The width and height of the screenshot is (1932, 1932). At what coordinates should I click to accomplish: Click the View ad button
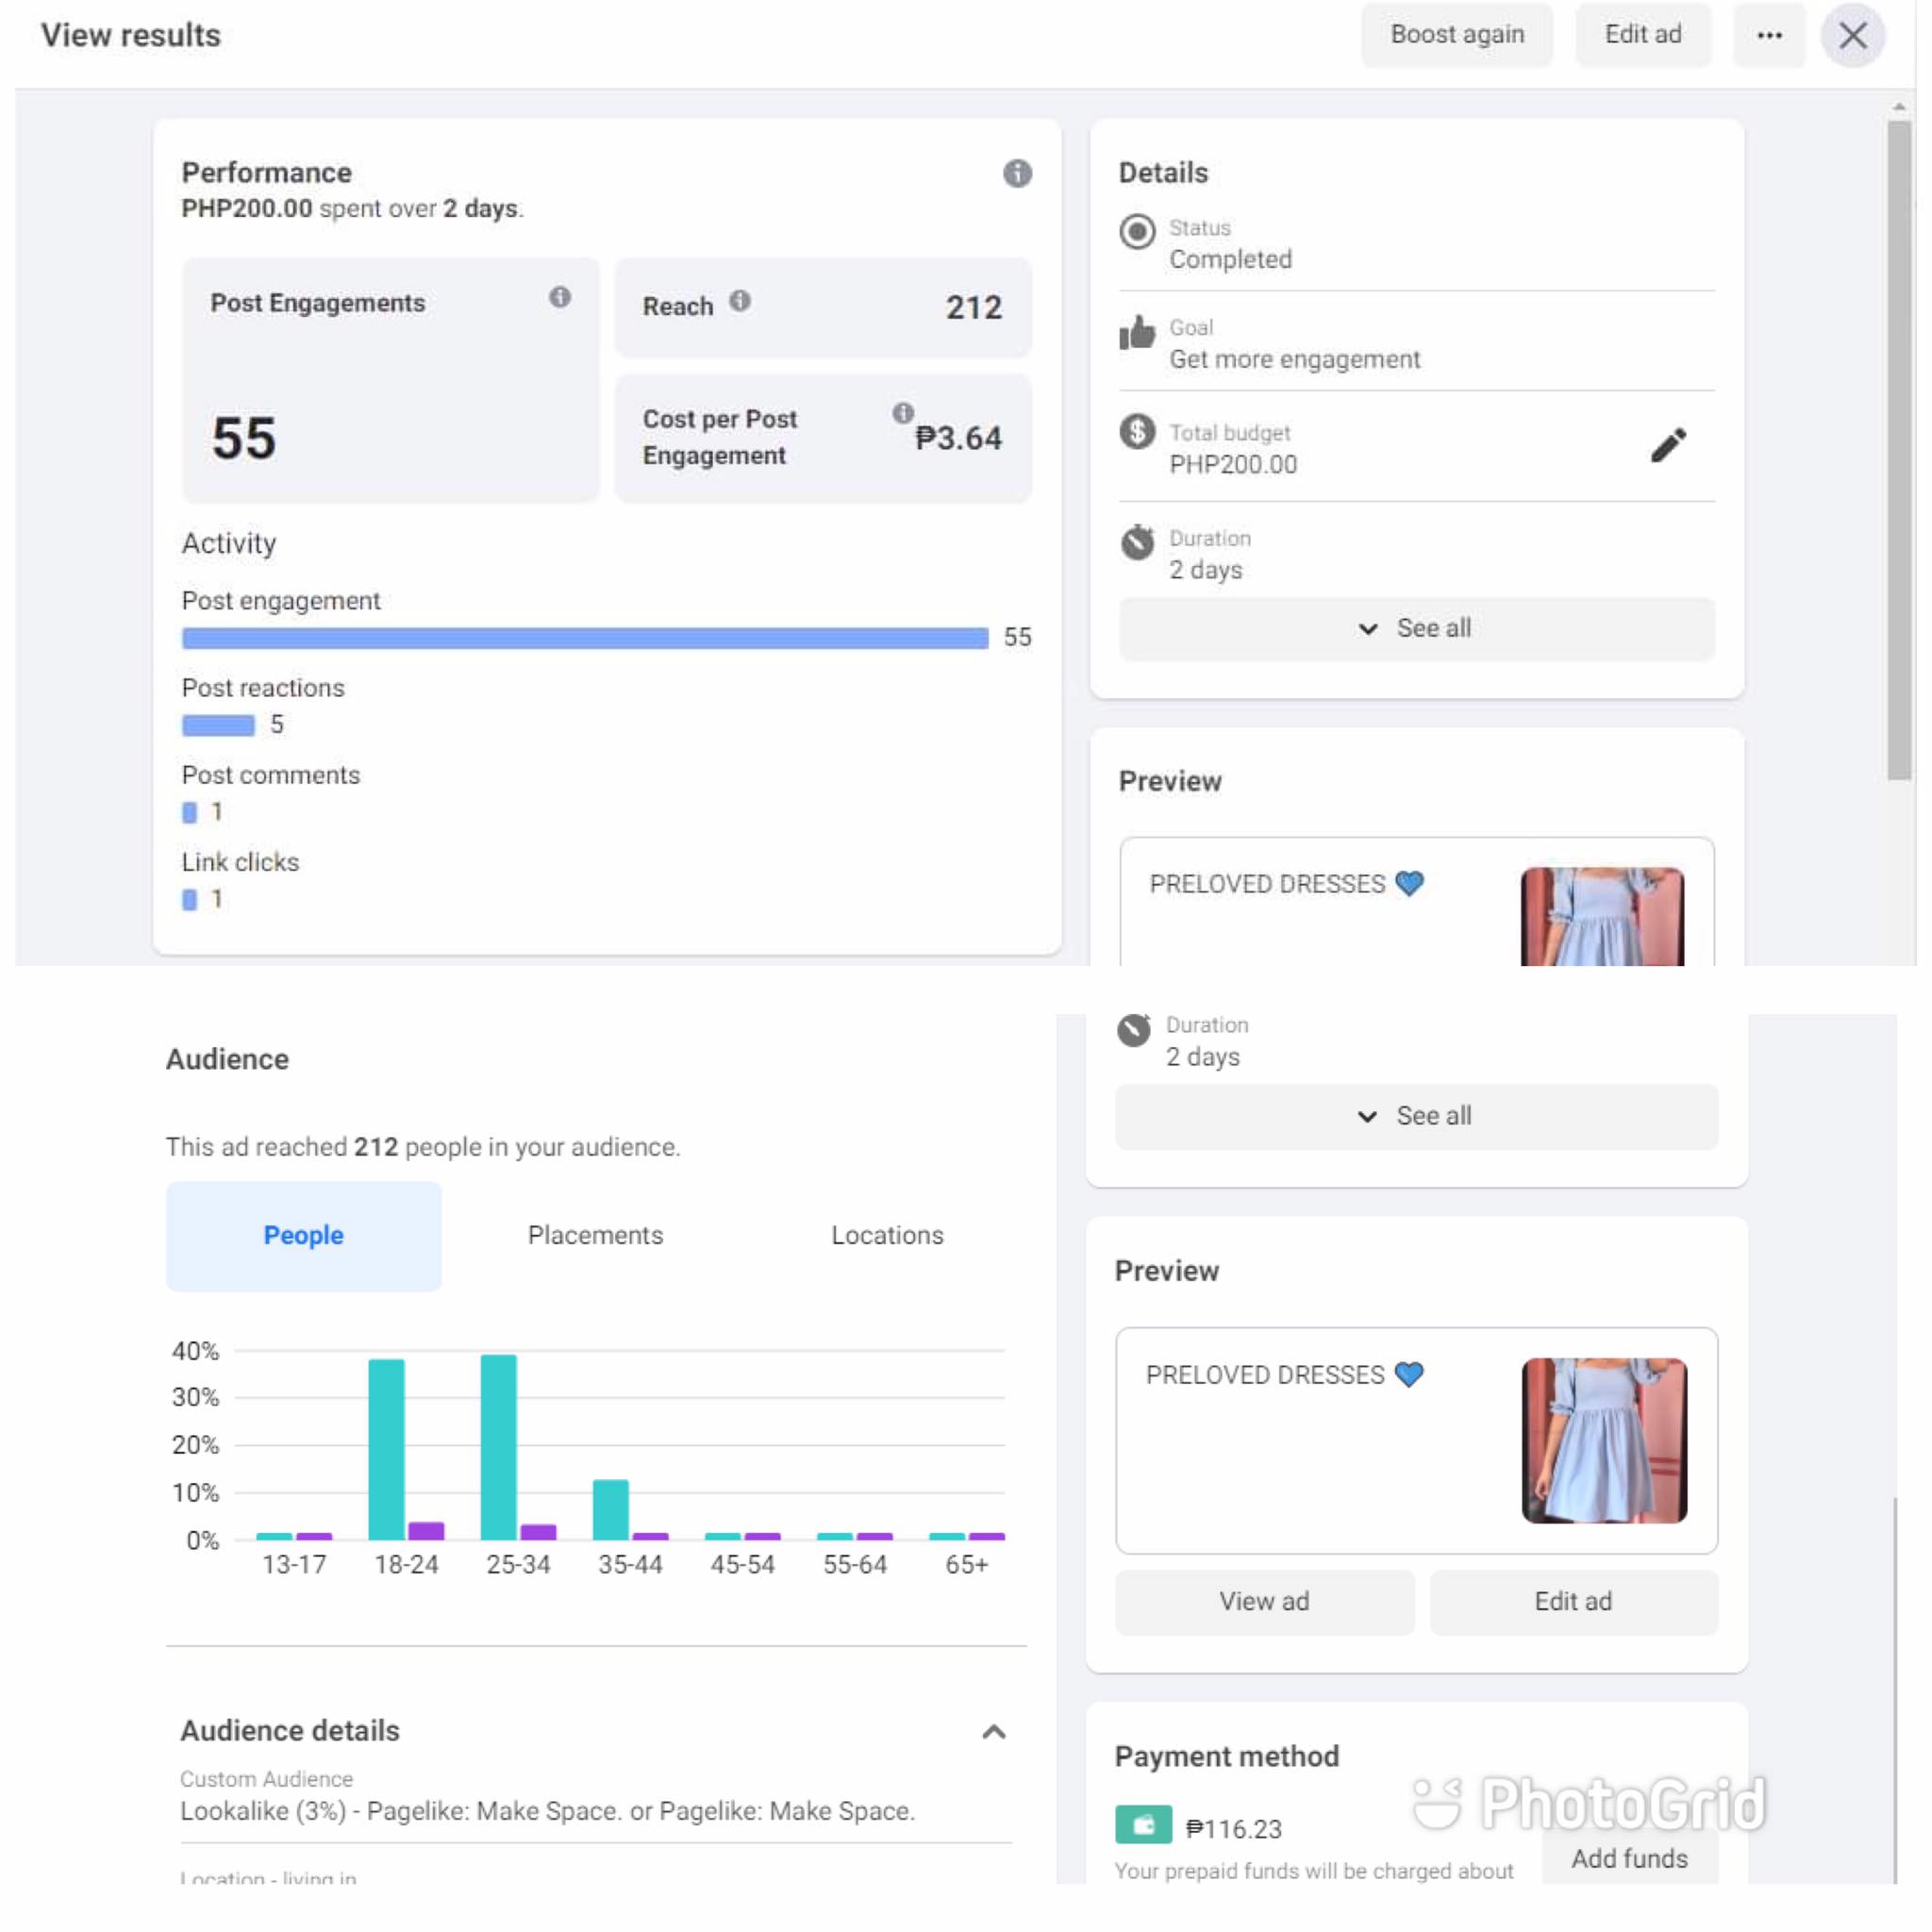pyautogui.click(x=1264, y=1602)
